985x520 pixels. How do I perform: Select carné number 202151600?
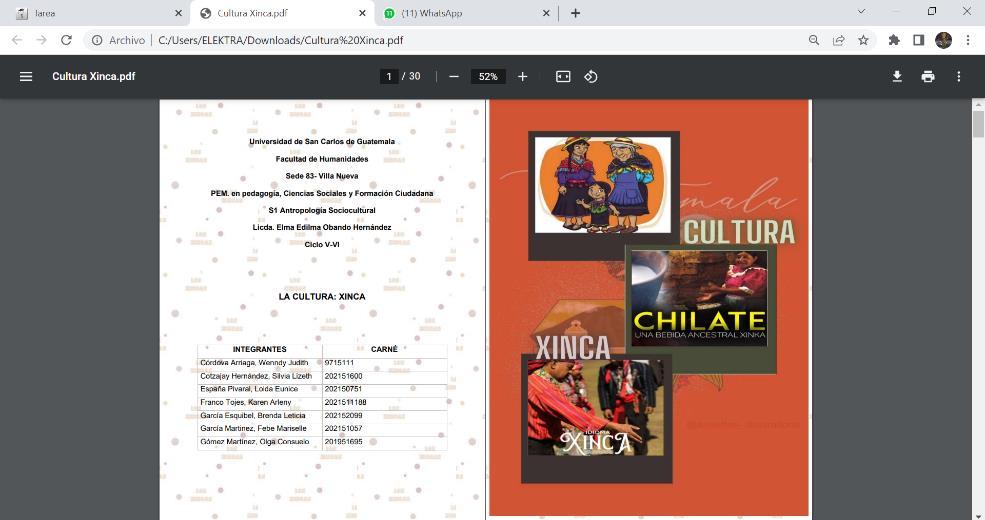[x=343, y=376]
